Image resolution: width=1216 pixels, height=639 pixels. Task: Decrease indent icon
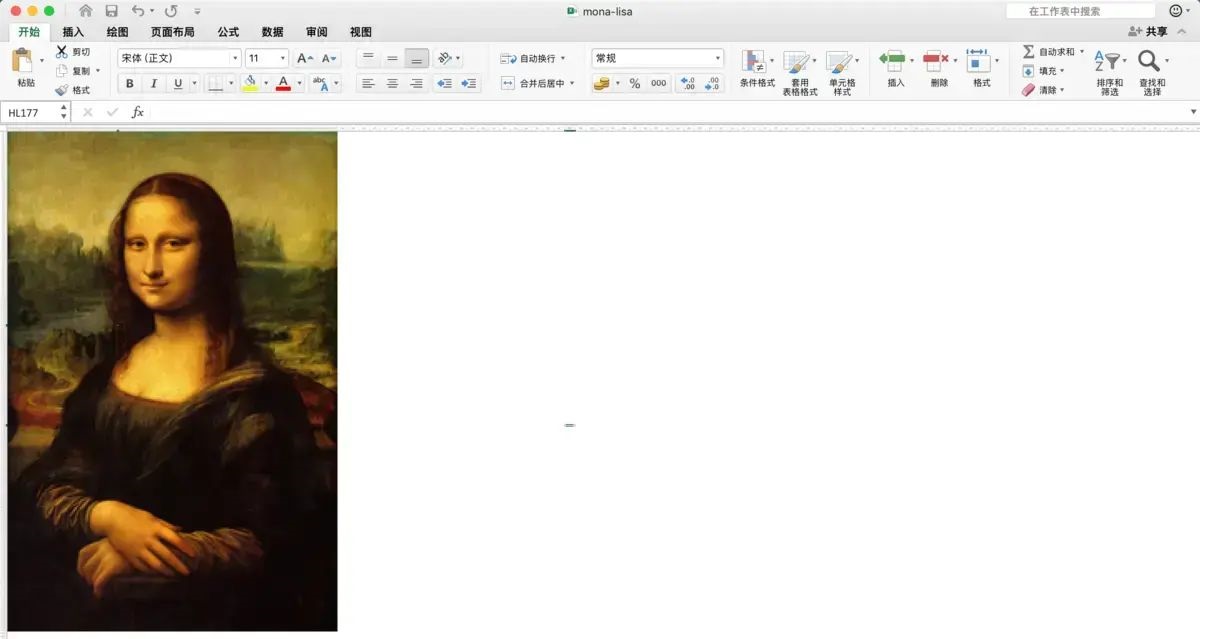click(x=444, y=84)
